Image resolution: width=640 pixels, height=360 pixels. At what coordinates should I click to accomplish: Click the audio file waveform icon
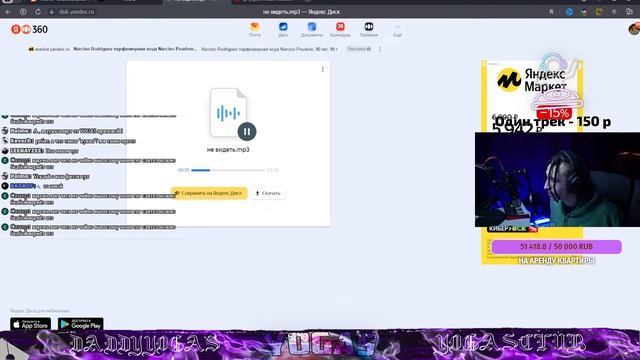(228, 113)
